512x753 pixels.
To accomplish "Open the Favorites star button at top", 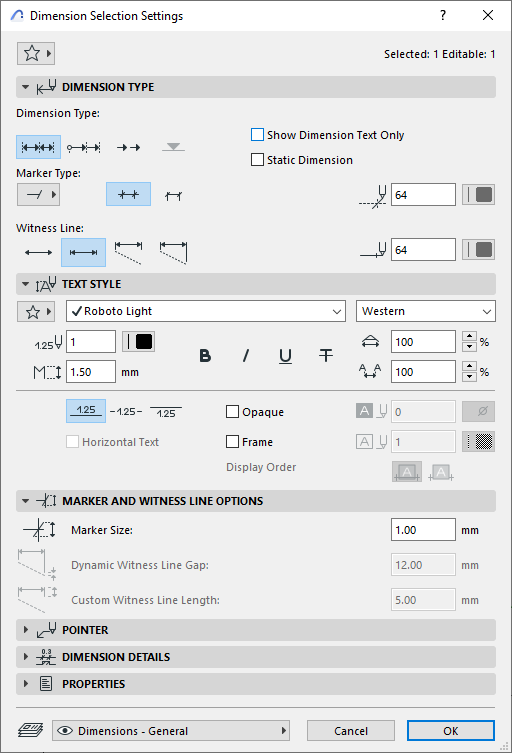I will click(36, 53).
